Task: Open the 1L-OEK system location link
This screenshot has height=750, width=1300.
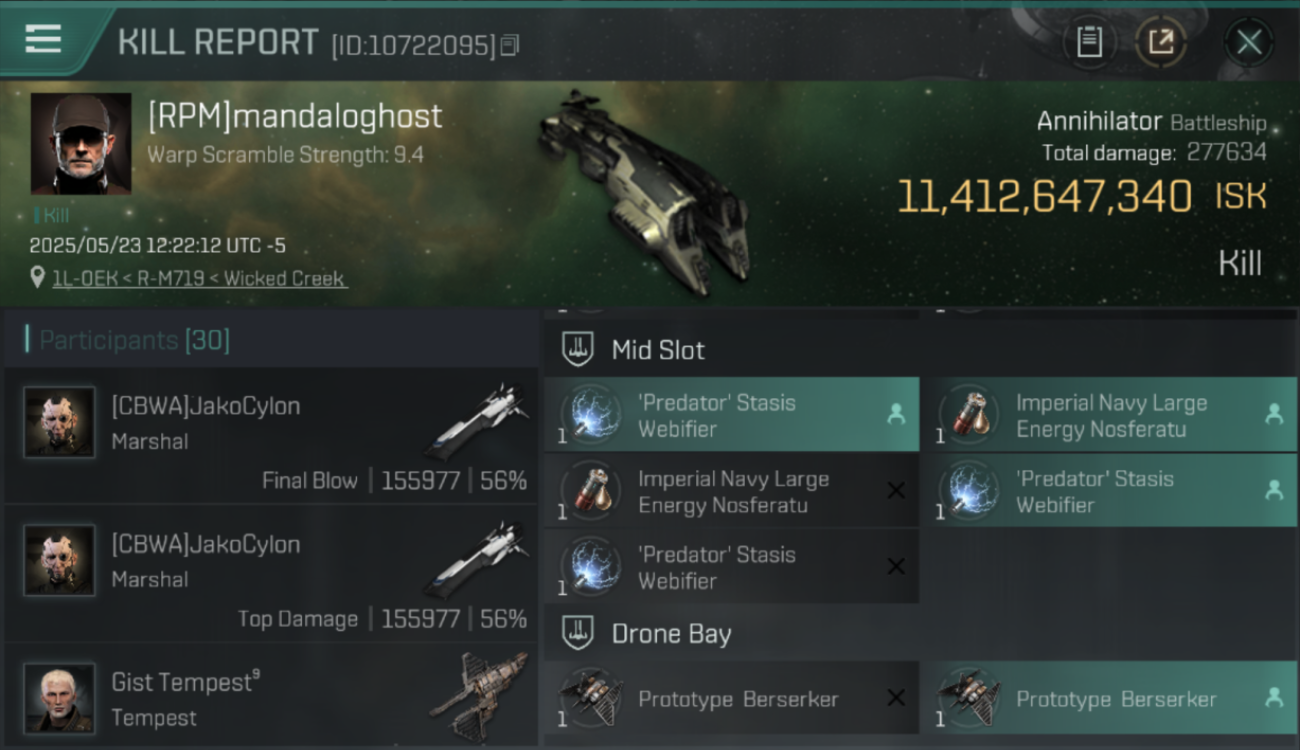Action: 199,279
